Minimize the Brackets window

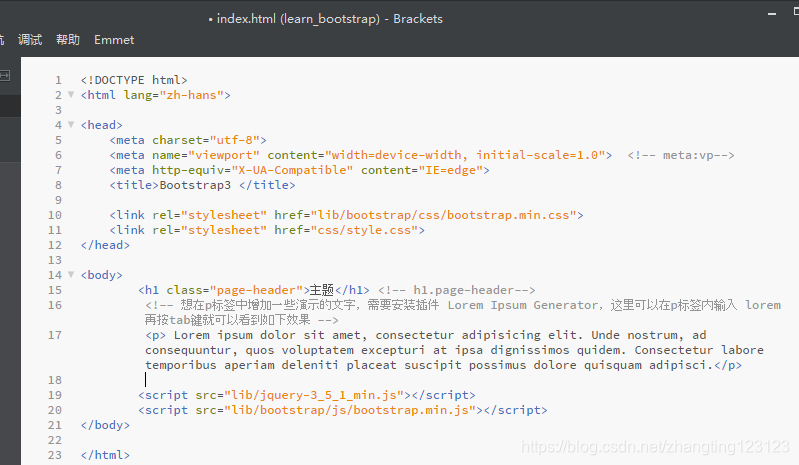[x=772, y=14]
